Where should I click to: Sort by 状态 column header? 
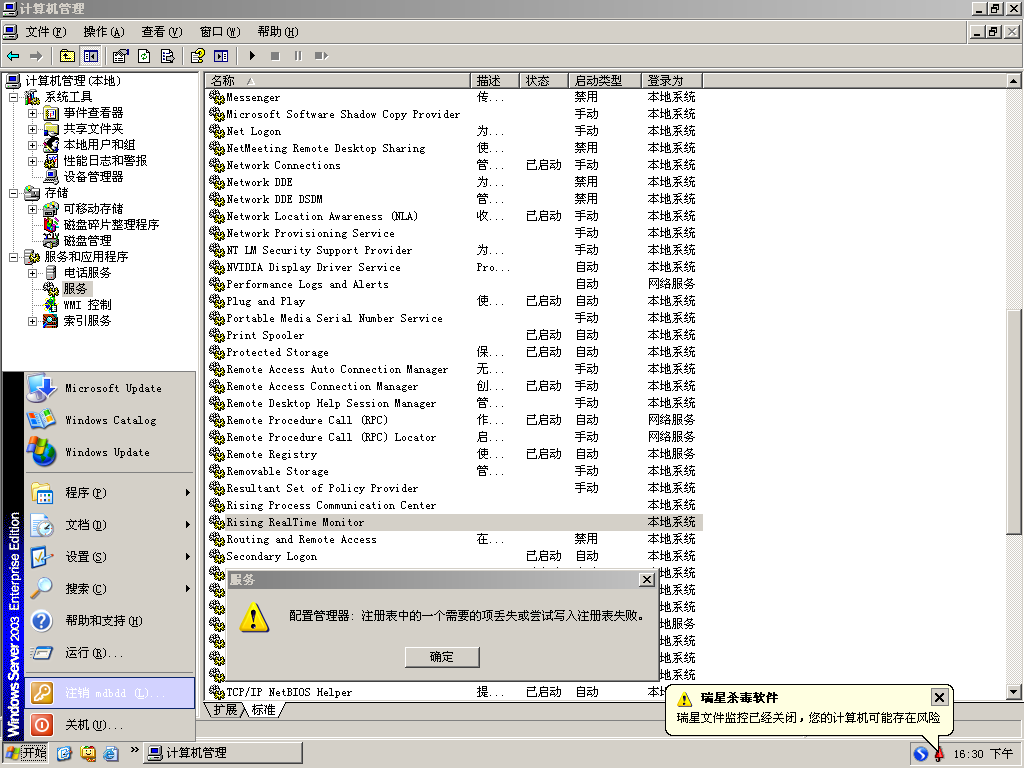(544, 81)
